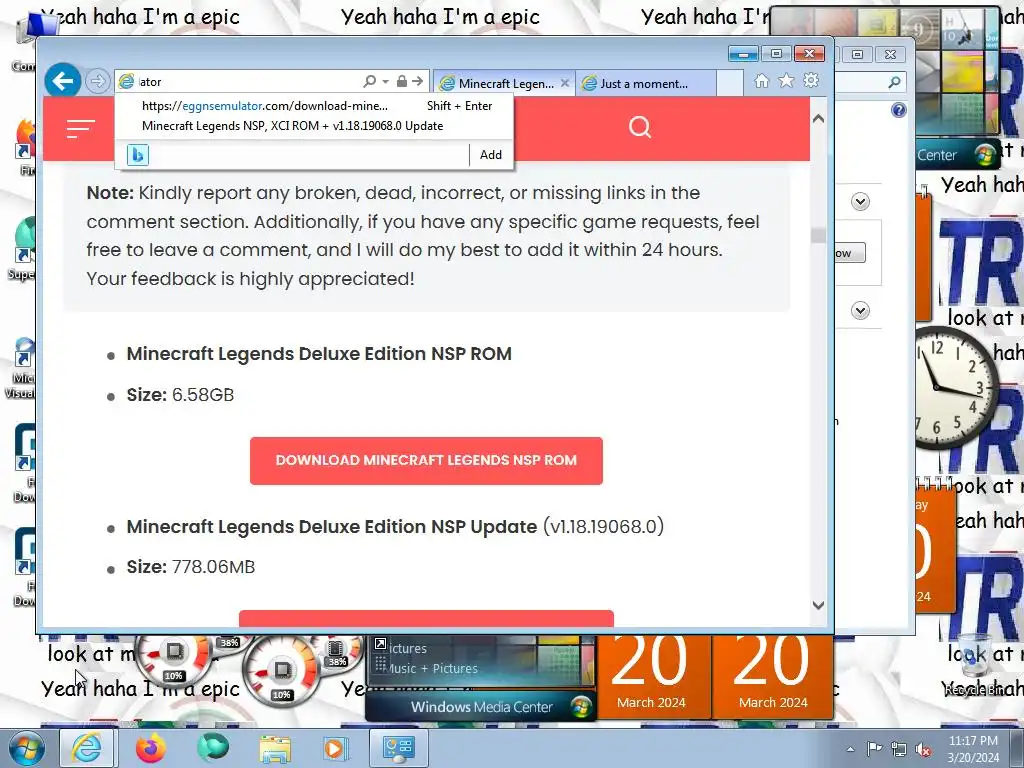Image resolution: width=1024 pixels, height=768 pixels.
Task: Click the address bar Go arrow
Action: tap(418, 81)
